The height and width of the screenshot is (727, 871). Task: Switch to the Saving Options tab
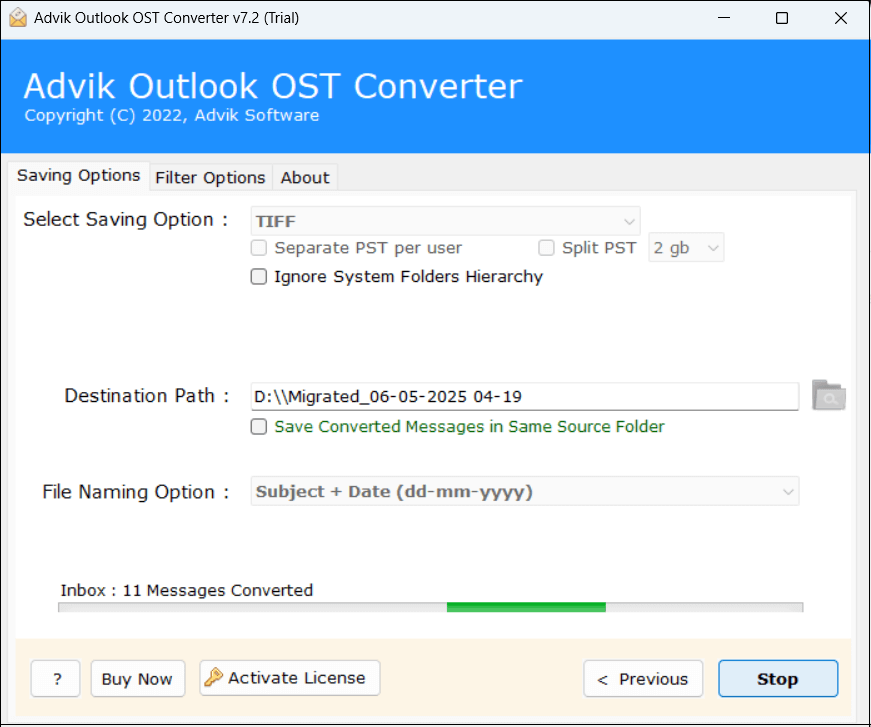pos(78,176)
